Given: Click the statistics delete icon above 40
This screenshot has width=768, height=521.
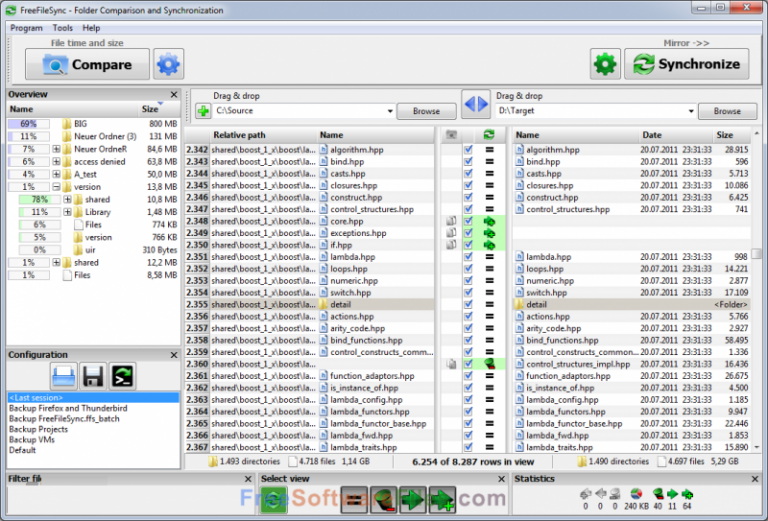Looking at the screenshot, I should coord(658,494).
